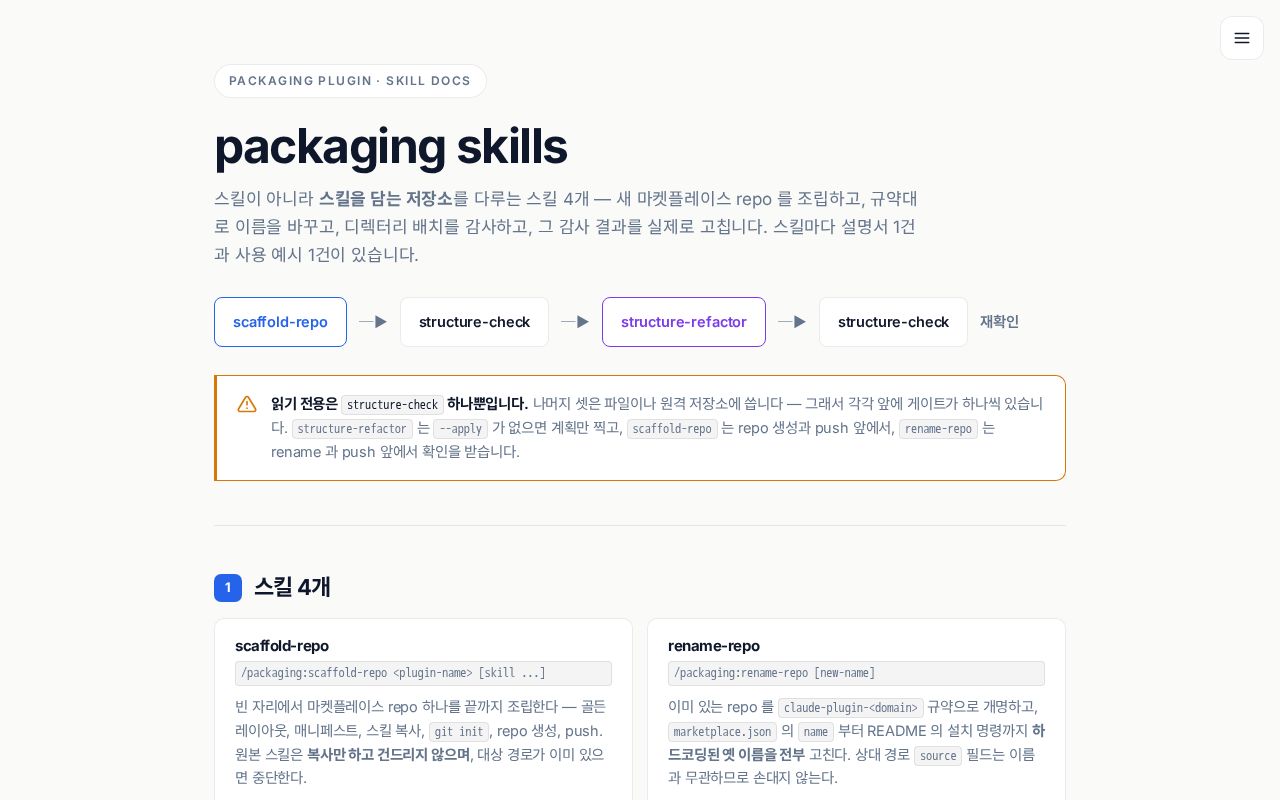
Task: Open the hamburger menu button
Action: tap(1242, 38)
